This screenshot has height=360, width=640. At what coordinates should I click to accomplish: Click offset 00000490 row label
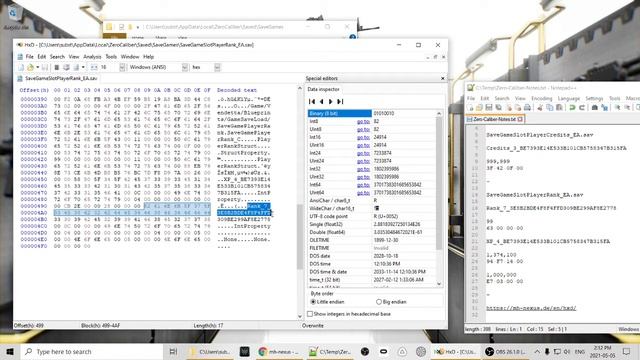pyautogui.click(x=34, y=206)
